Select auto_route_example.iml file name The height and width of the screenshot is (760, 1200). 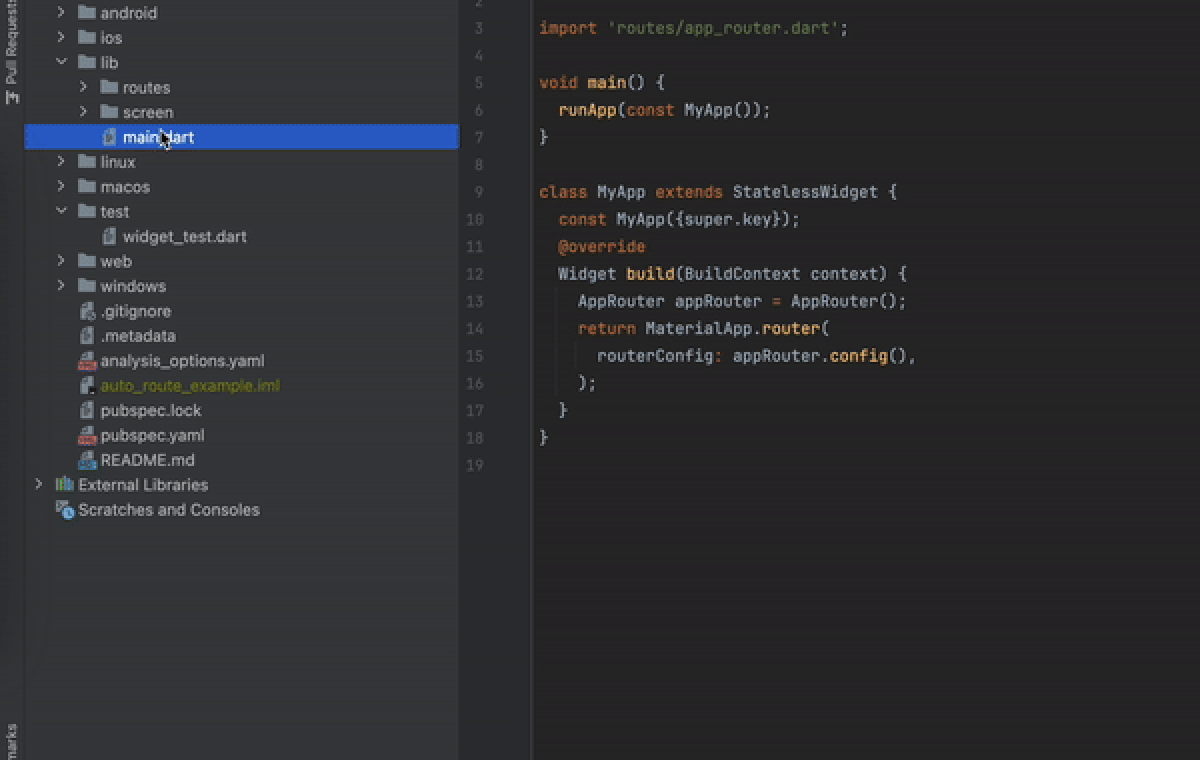click(190, 386)
